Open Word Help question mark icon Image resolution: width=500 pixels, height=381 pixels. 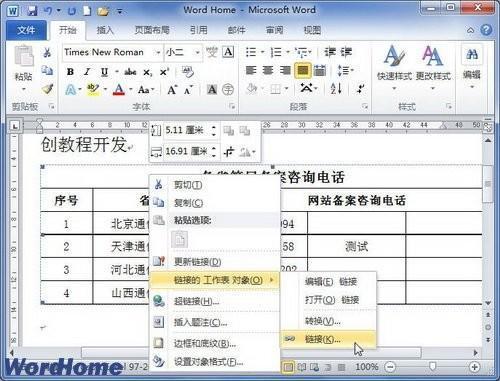tap(486, 30)
